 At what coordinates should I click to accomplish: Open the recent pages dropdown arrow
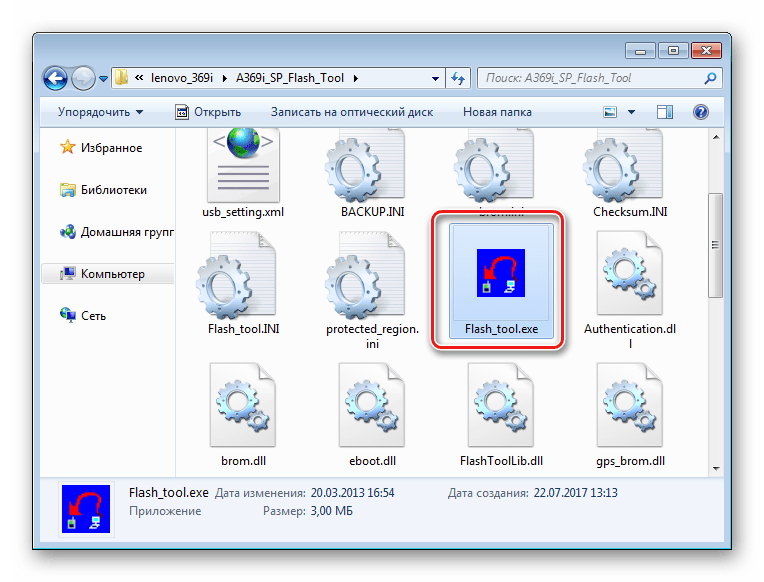tap(103, 78)
